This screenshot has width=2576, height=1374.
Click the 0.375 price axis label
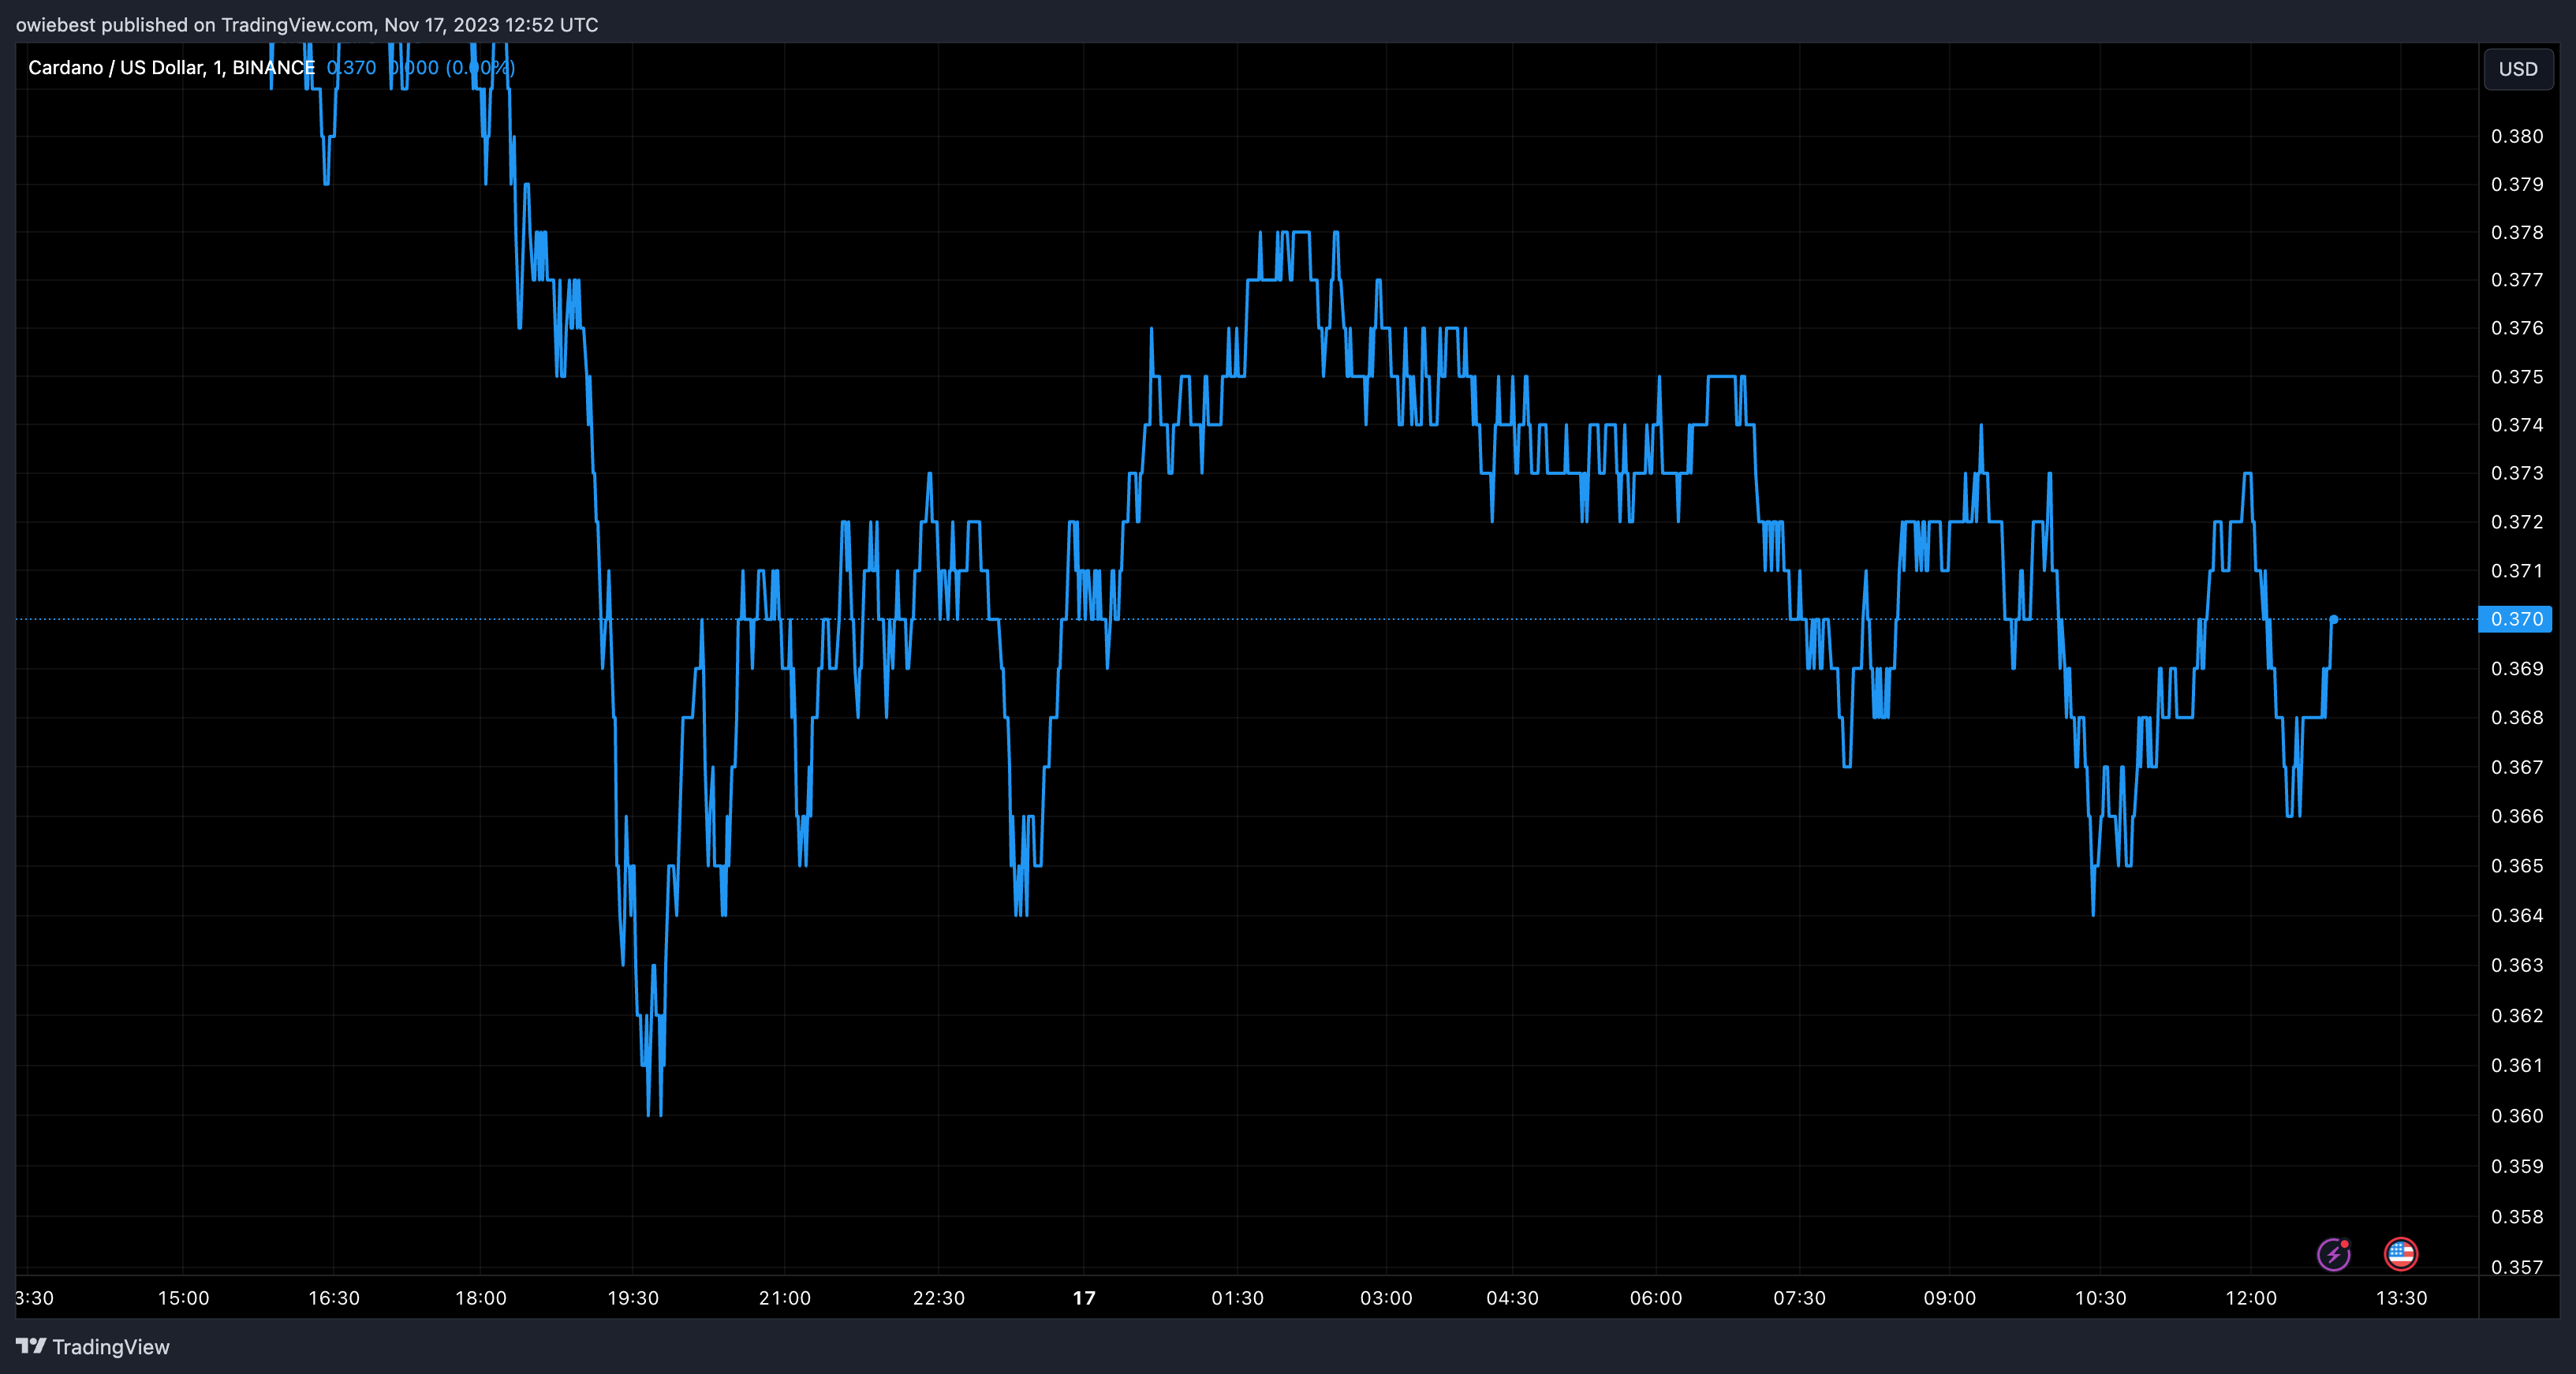(2517, 377)
